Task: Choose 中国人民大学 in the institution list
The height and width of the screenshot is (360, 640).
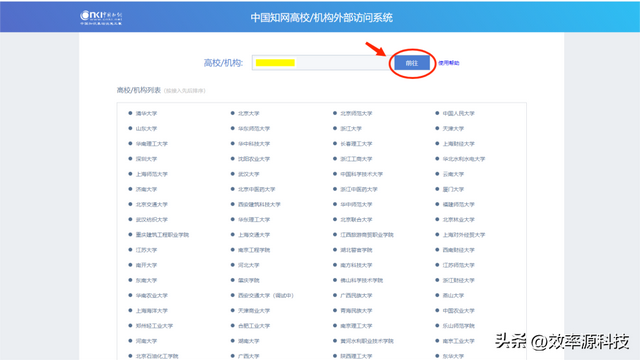Action: (459, 113)
